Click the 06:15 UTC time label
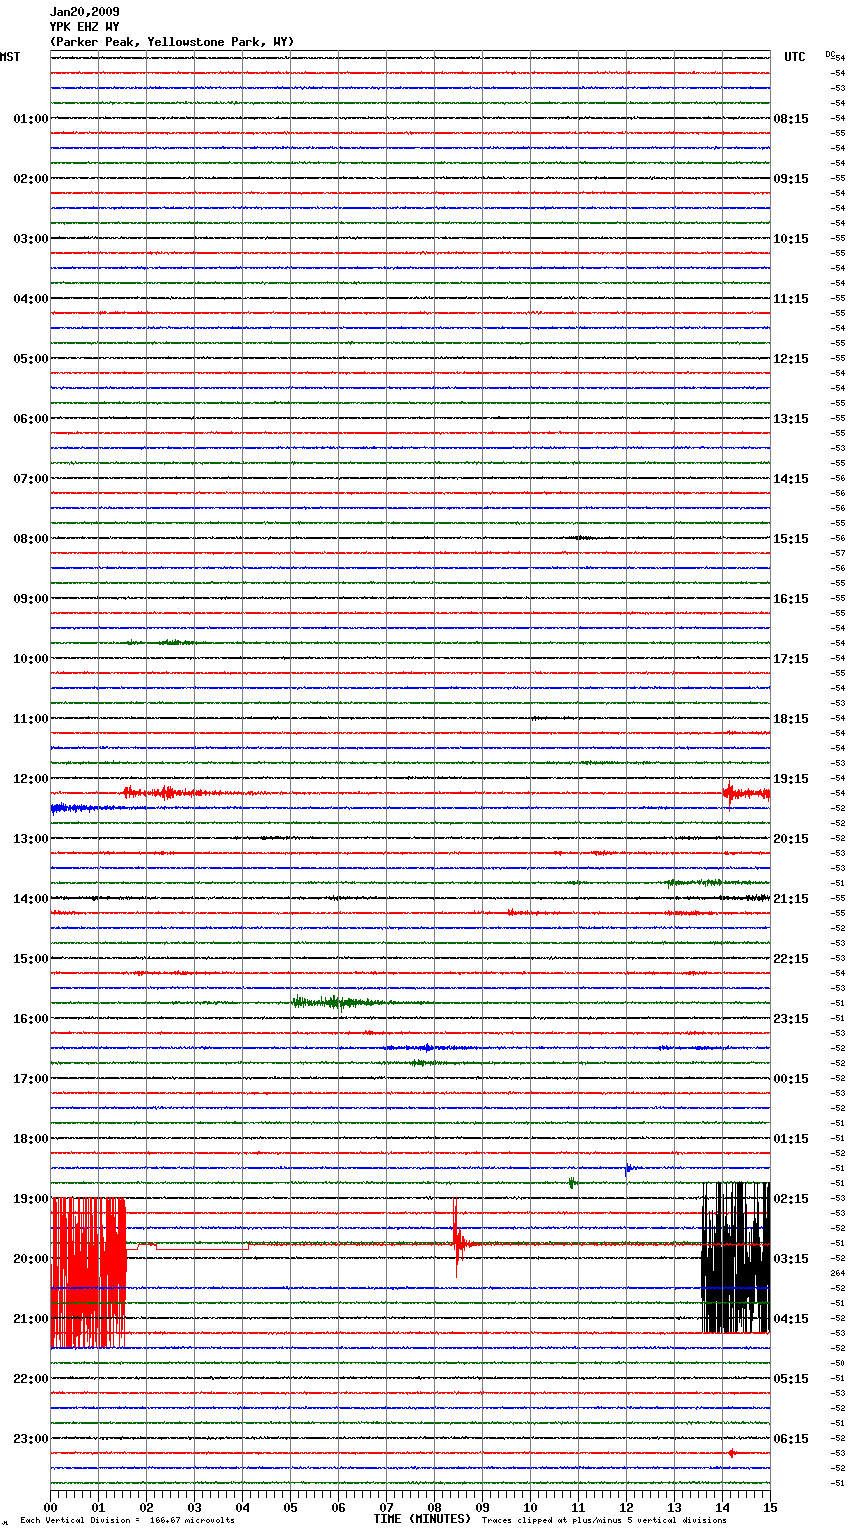The height and width of the screenshot is (1534, 850). pyautogui.click(x=791, y=1439)
